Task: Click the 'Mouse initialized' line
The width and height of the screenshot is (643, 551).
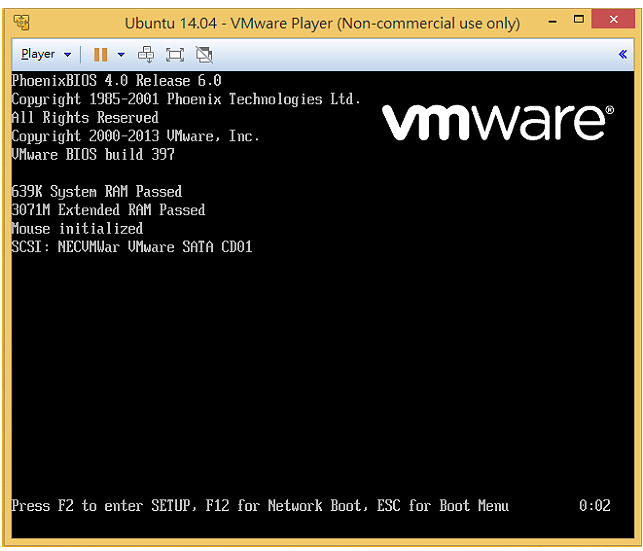Action: coord(78,228)
